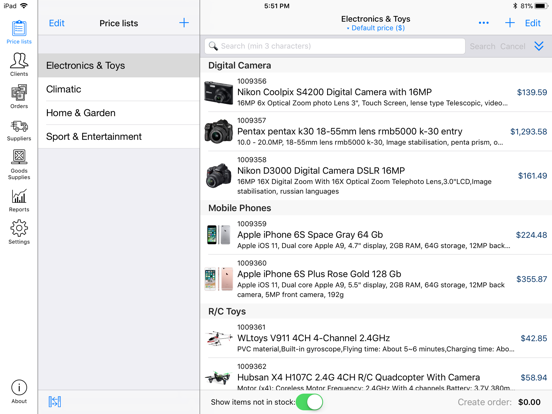Tap the Search button
Screen dimensions: 552x414
click(482, 46)
